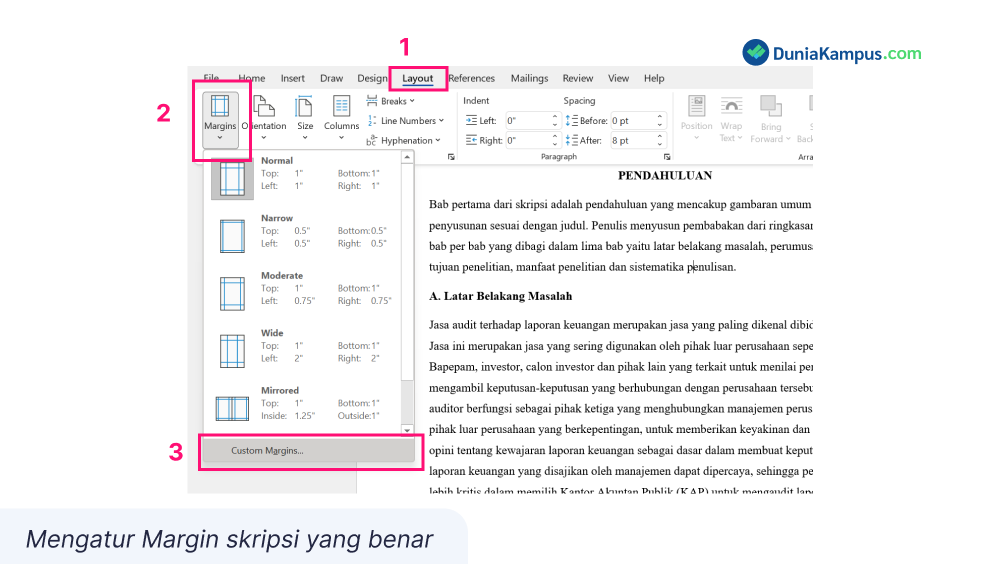
Task: Click the Bring Forward icon
Action: pyautogui.click(x=770, y=107)
